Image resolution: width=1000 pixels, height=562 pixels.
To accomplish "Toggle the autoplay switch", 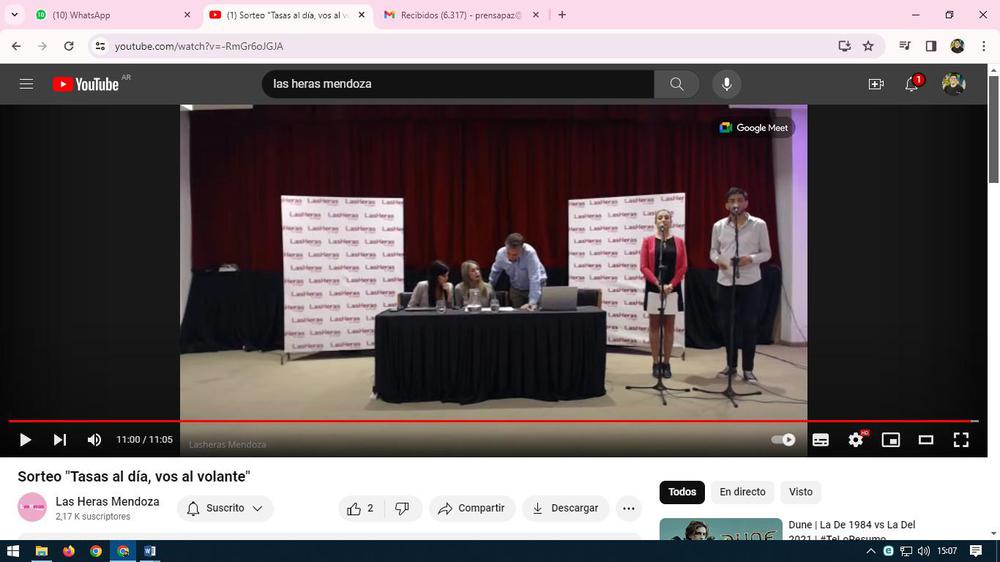I will (x=784, y=440).
